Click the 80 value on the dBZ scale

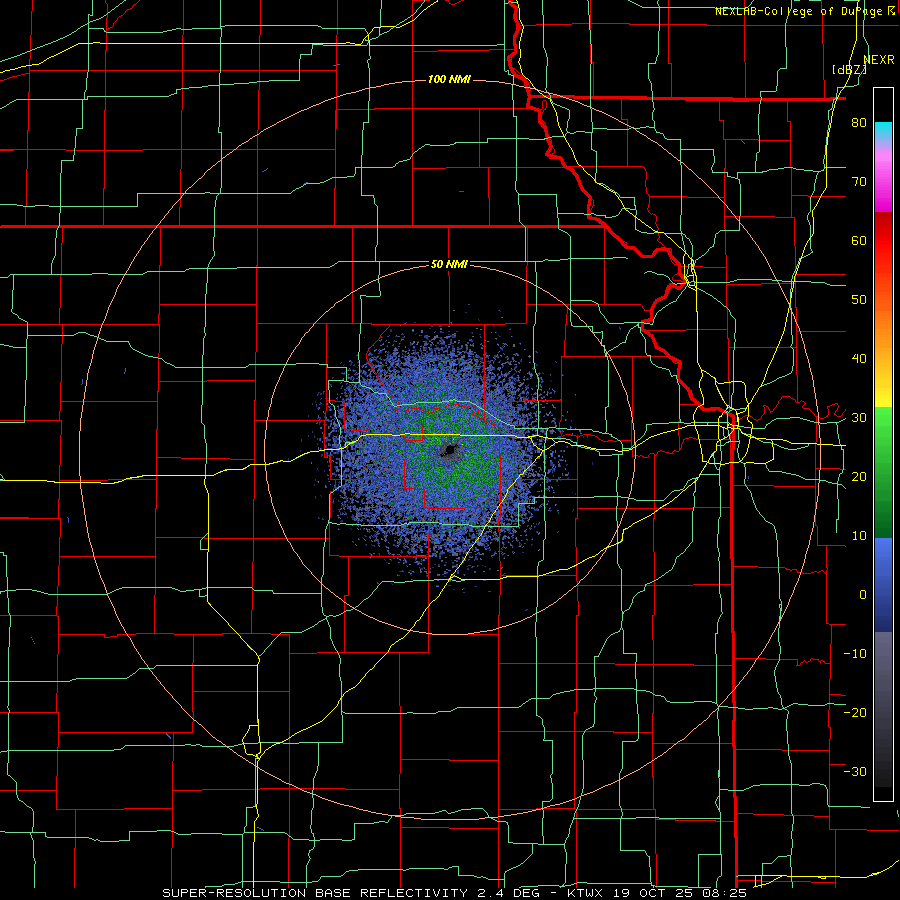pos(859,122)
